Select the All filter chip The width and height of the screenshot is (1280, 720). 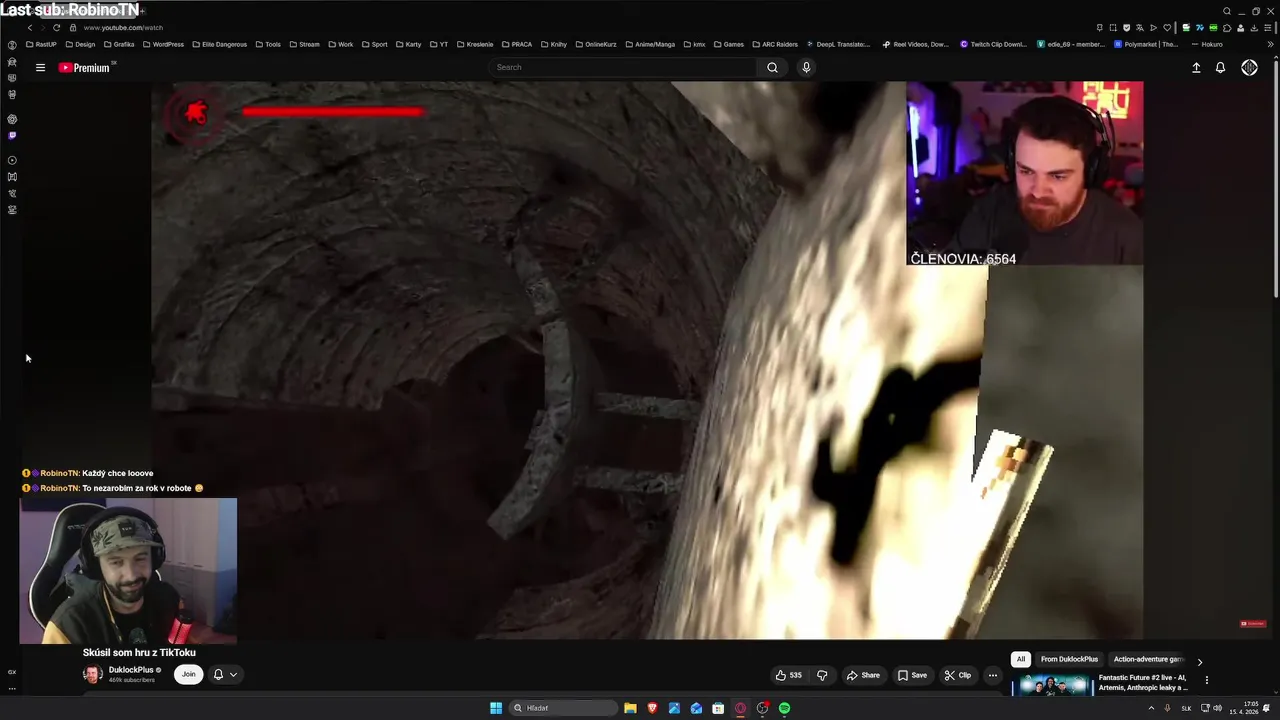[1021, 659]
